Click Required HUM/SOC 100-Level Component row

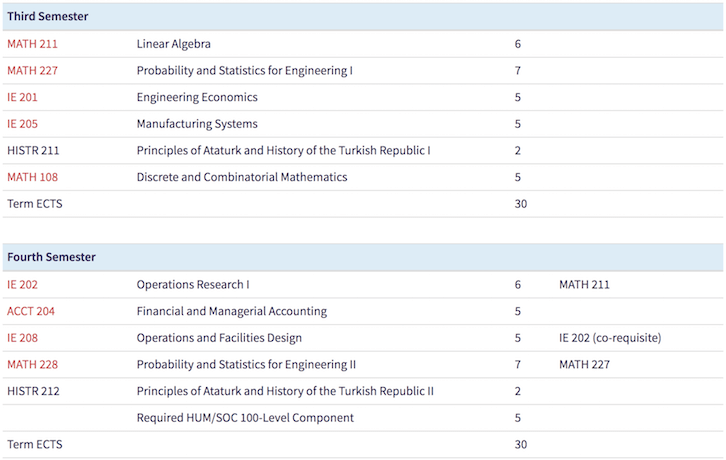pos(245,418)
